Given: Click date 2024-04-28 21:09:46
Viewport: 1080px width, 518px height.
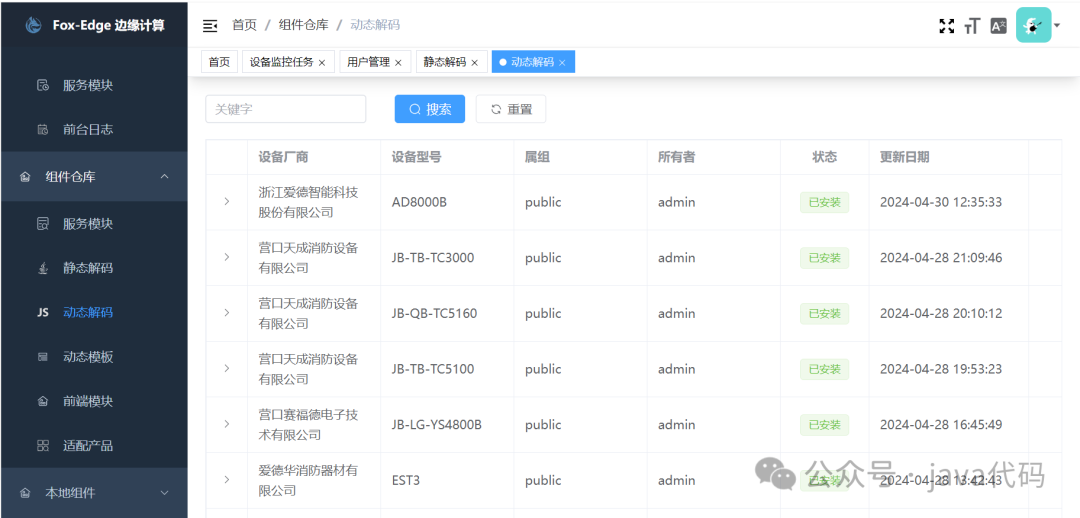Looking at the screenshot, I should pos(941,258).
